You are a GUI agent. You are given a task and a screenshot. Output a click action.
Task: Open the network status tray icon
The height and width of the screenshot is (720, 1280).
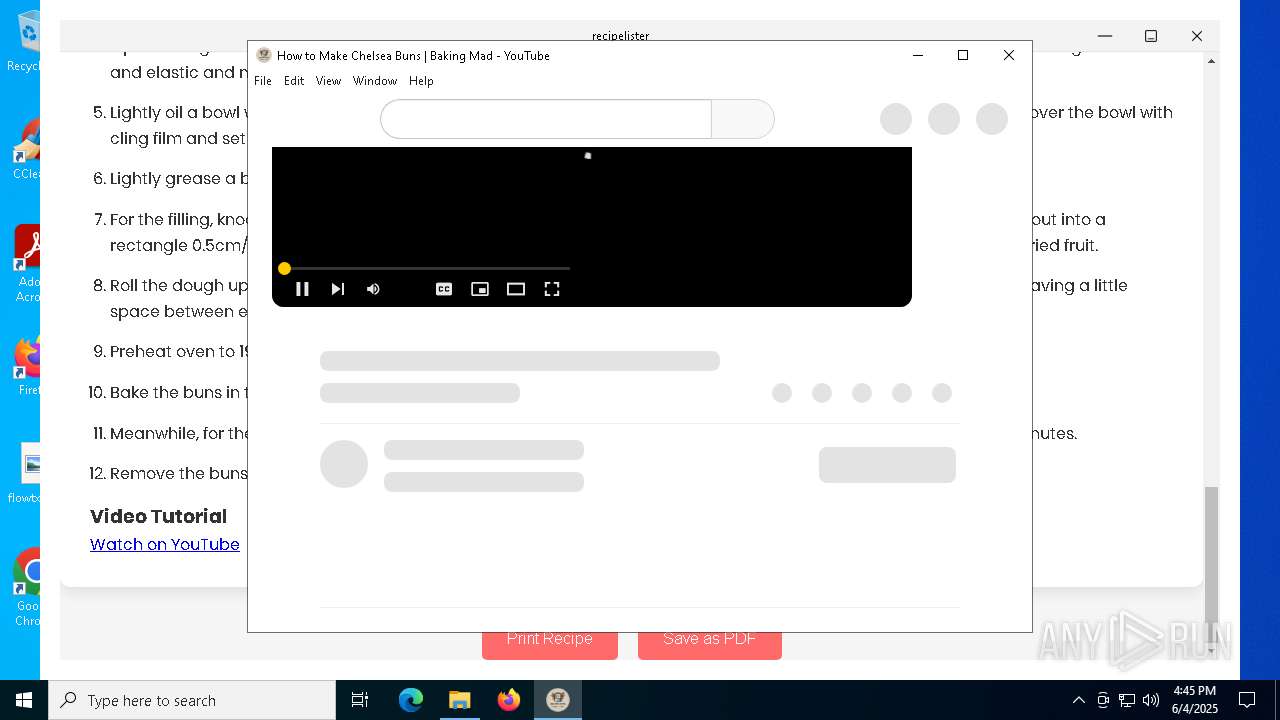1127,700
